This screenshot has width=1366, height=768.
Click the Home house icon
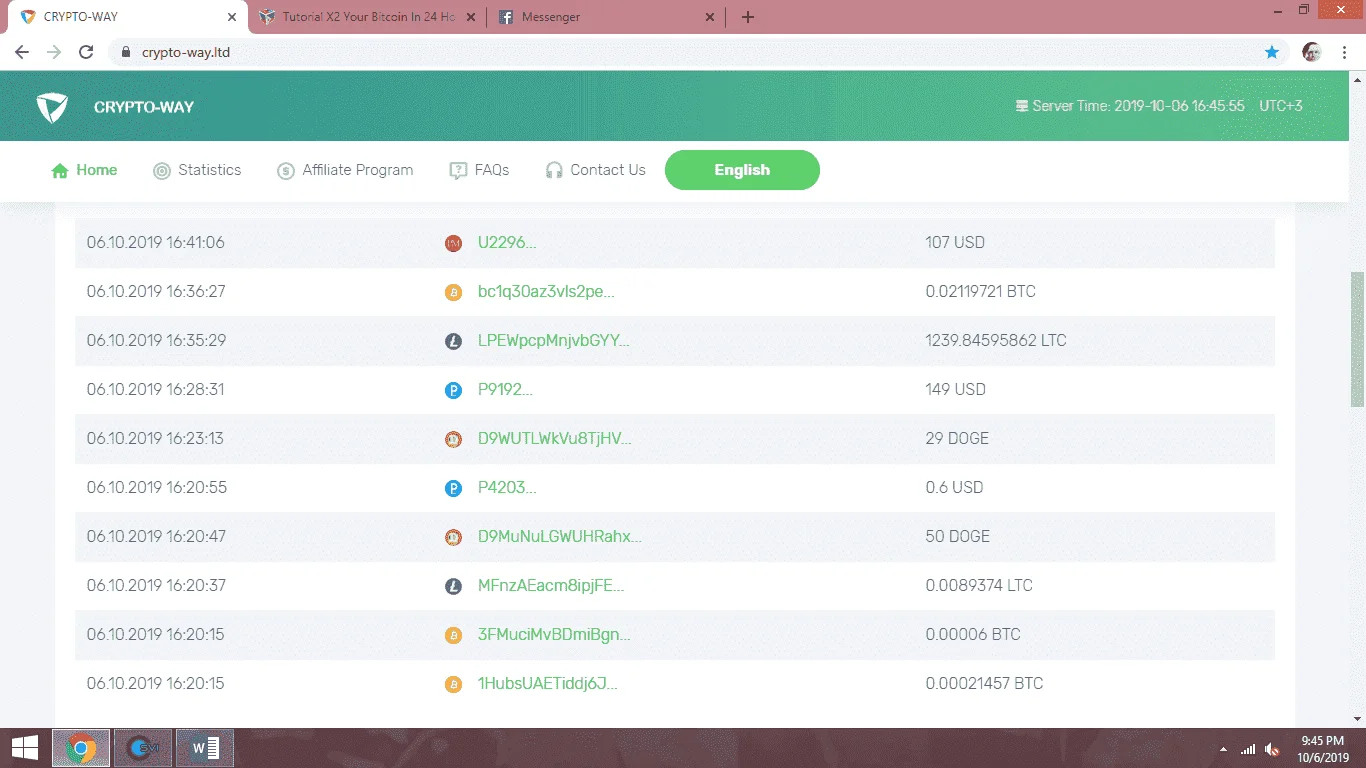(x=60, y=171)
